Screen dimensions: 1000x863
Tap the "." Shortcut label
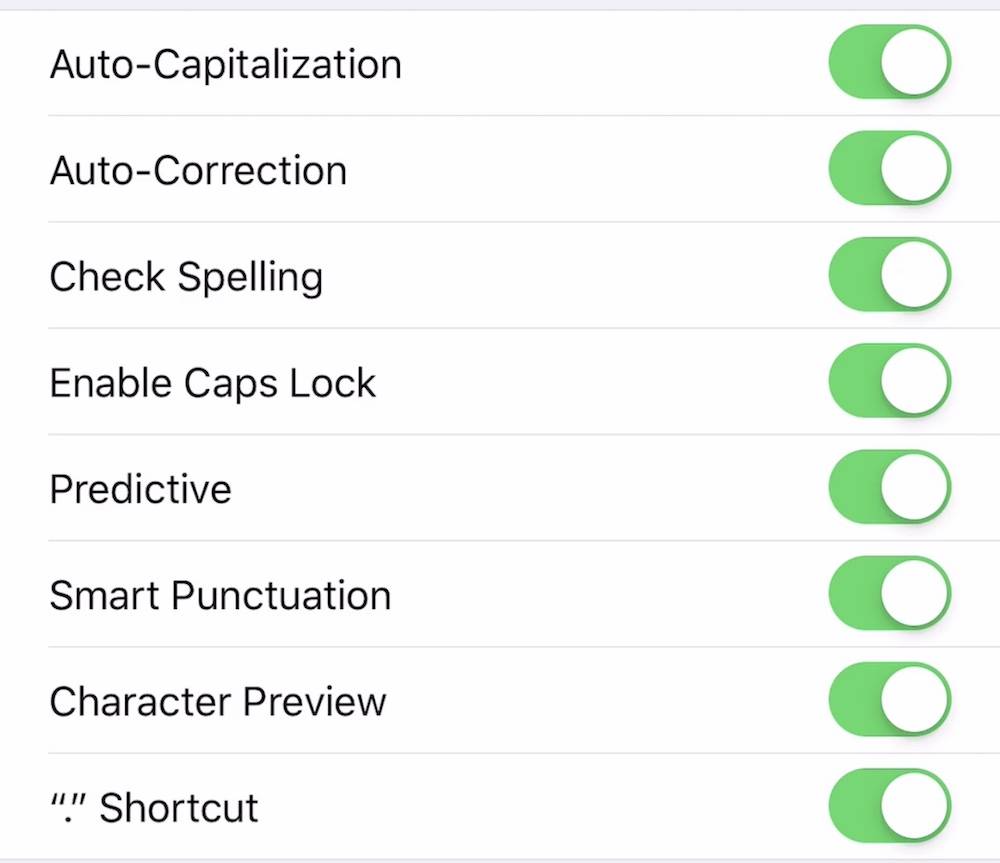point(153,806)
